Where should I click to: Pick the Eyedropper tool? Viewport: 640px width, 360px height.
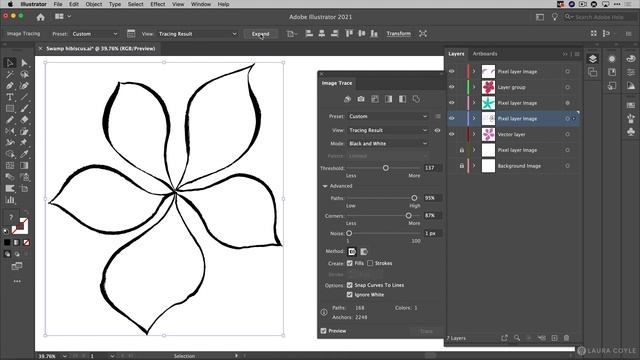(x=24, y=154)
